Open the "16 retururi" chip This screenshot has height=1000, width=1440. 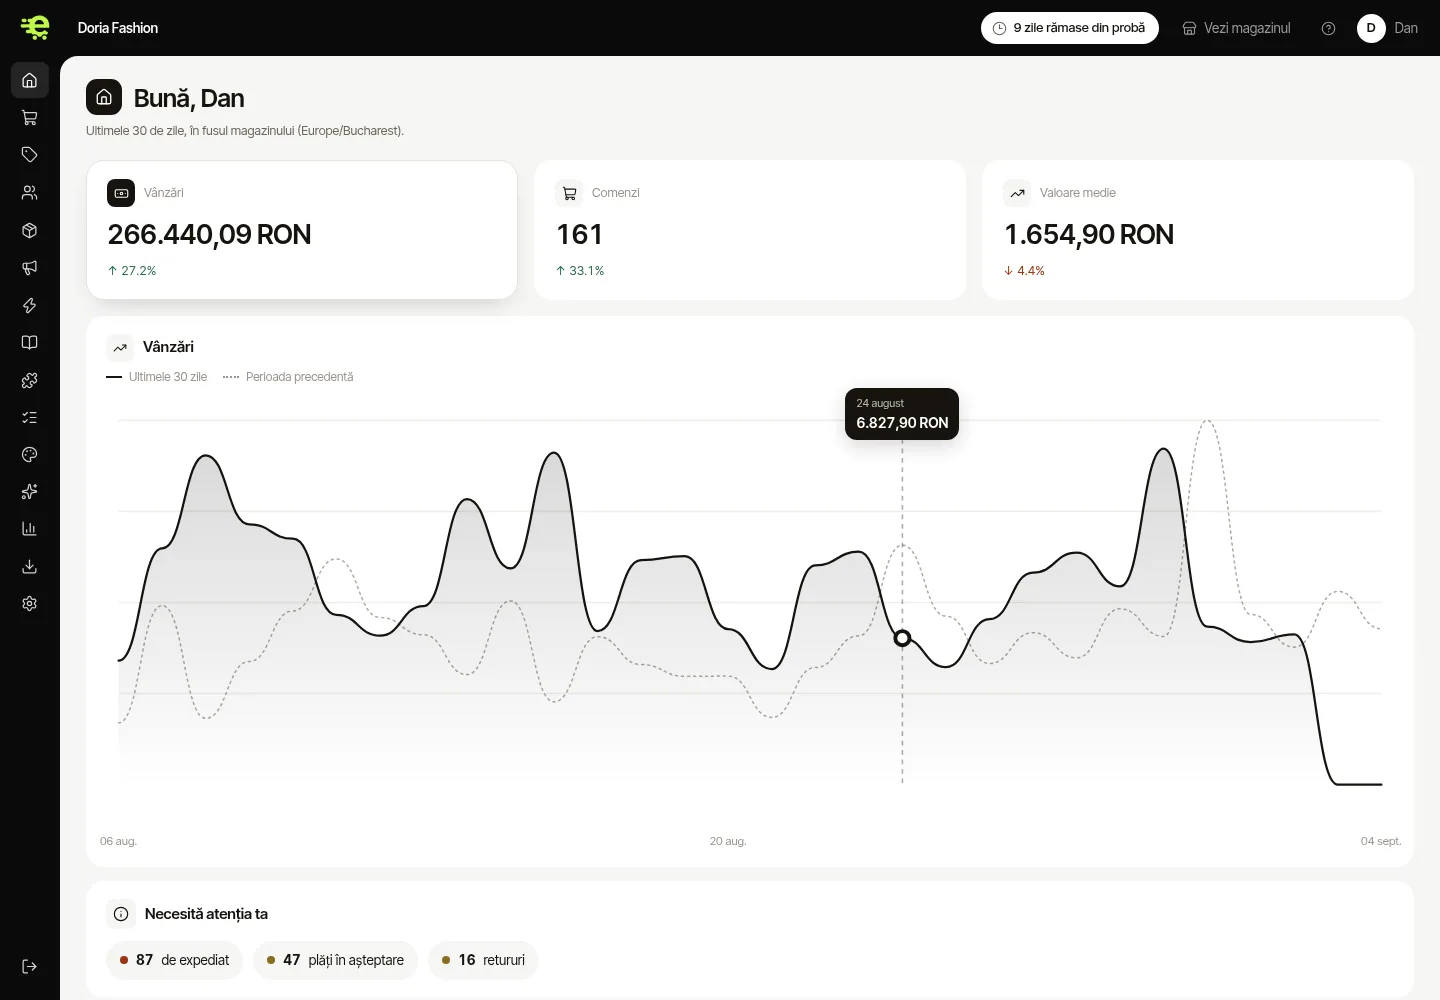click(483, 960)
